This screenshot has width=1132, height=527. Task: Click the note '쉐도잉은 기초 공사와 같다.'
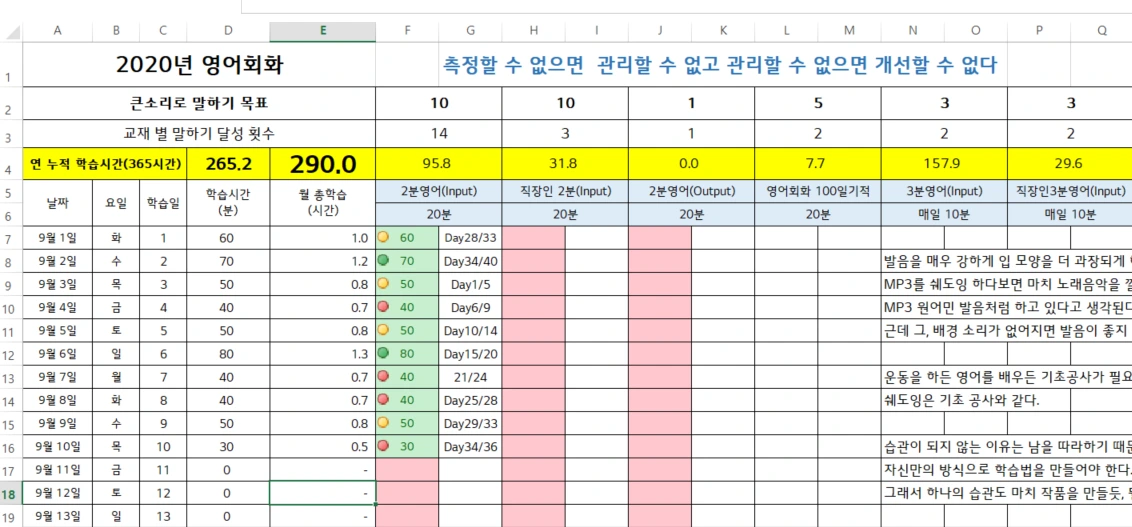962,401
